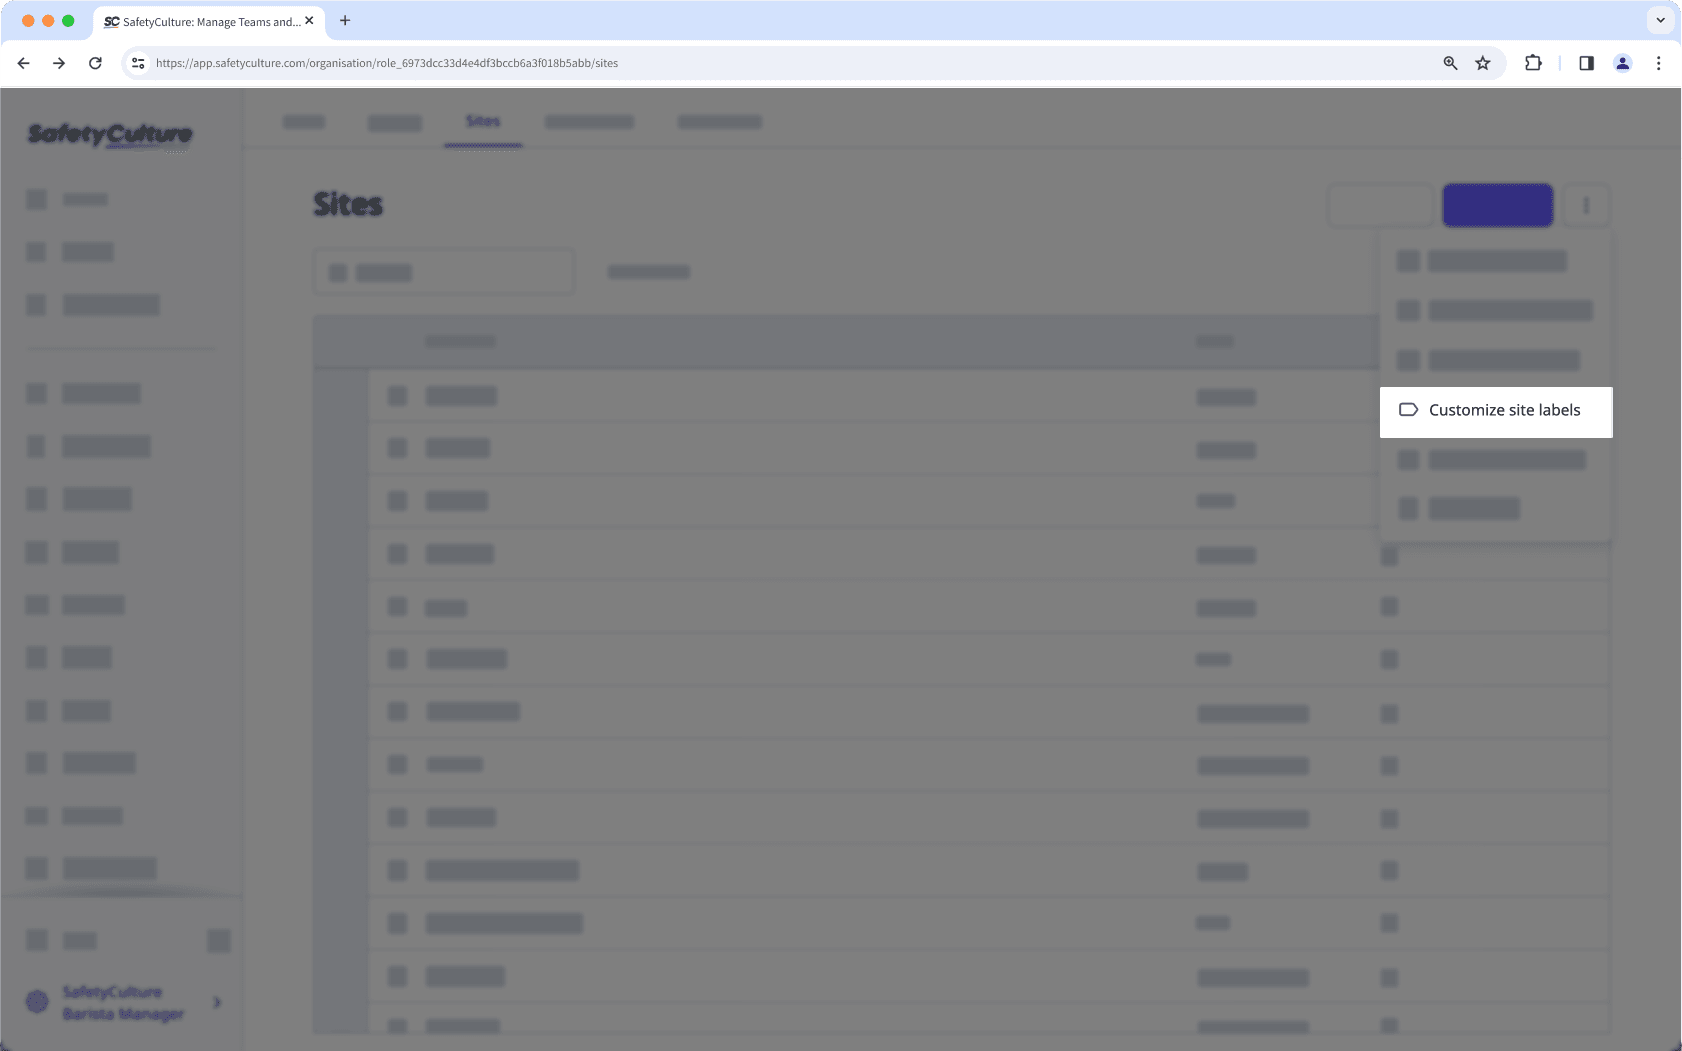Toggle the checkbox on the first site row

397,395
